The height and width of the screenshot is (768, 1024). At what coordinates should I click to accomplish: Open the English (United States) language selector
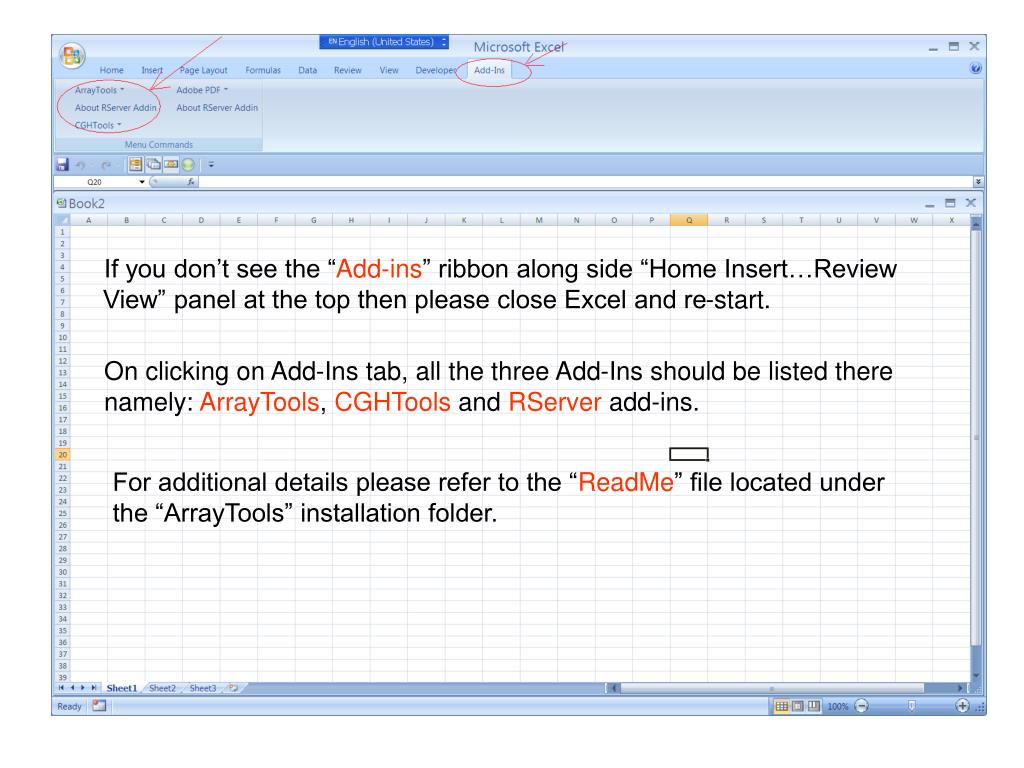[384, 42]
